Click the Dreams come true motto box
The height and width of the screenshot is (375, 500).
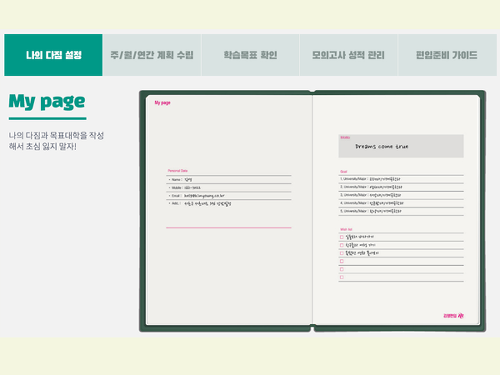(401, 146)
